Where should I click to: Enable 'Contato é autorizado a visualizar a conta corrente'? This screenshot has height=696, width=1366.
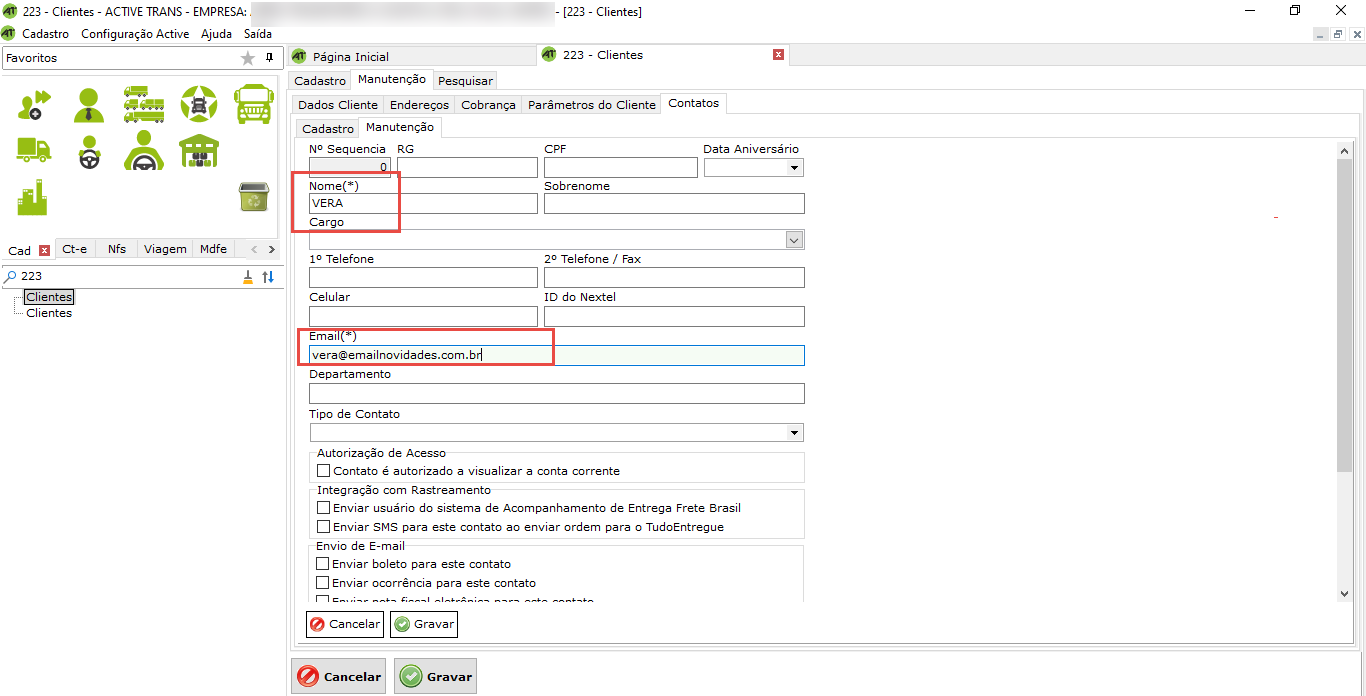[x=323, y=471]
